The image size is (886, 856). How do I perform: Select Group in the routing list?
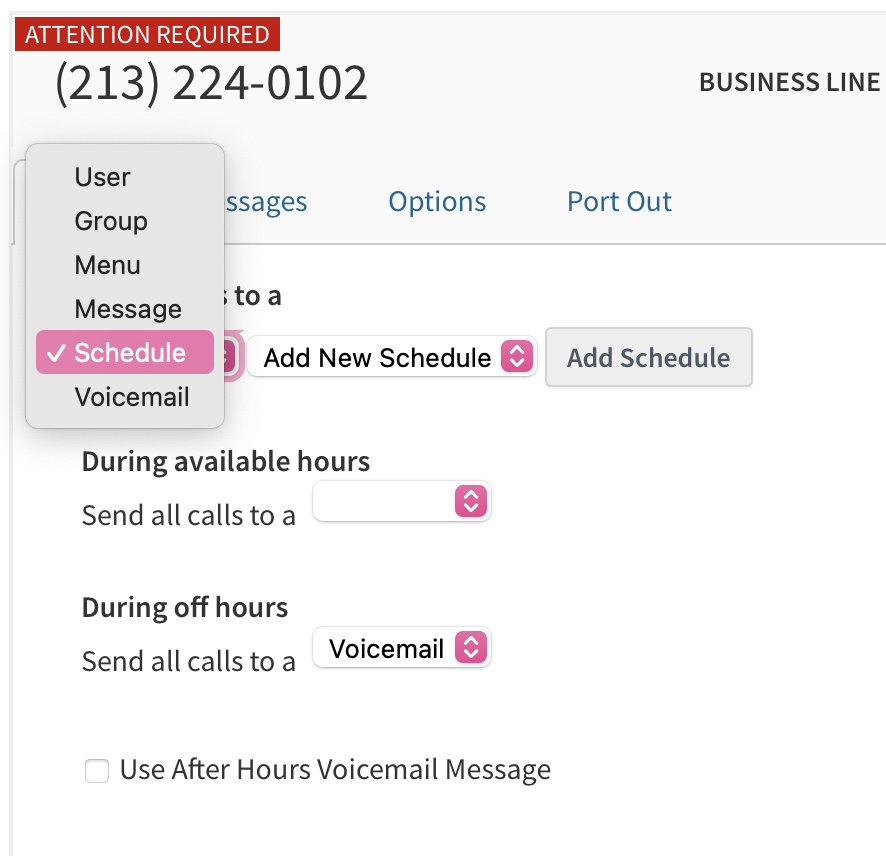111,221
